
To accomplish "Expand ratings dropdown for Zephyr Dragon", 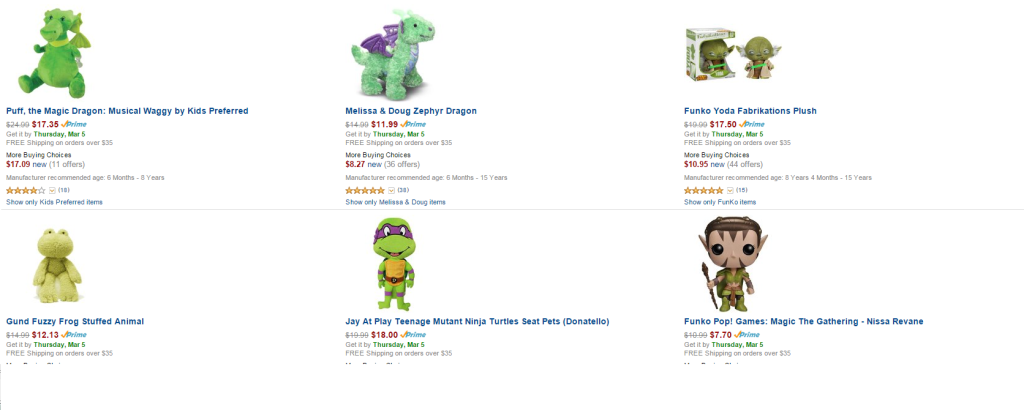I will click(x=391, y=190).
